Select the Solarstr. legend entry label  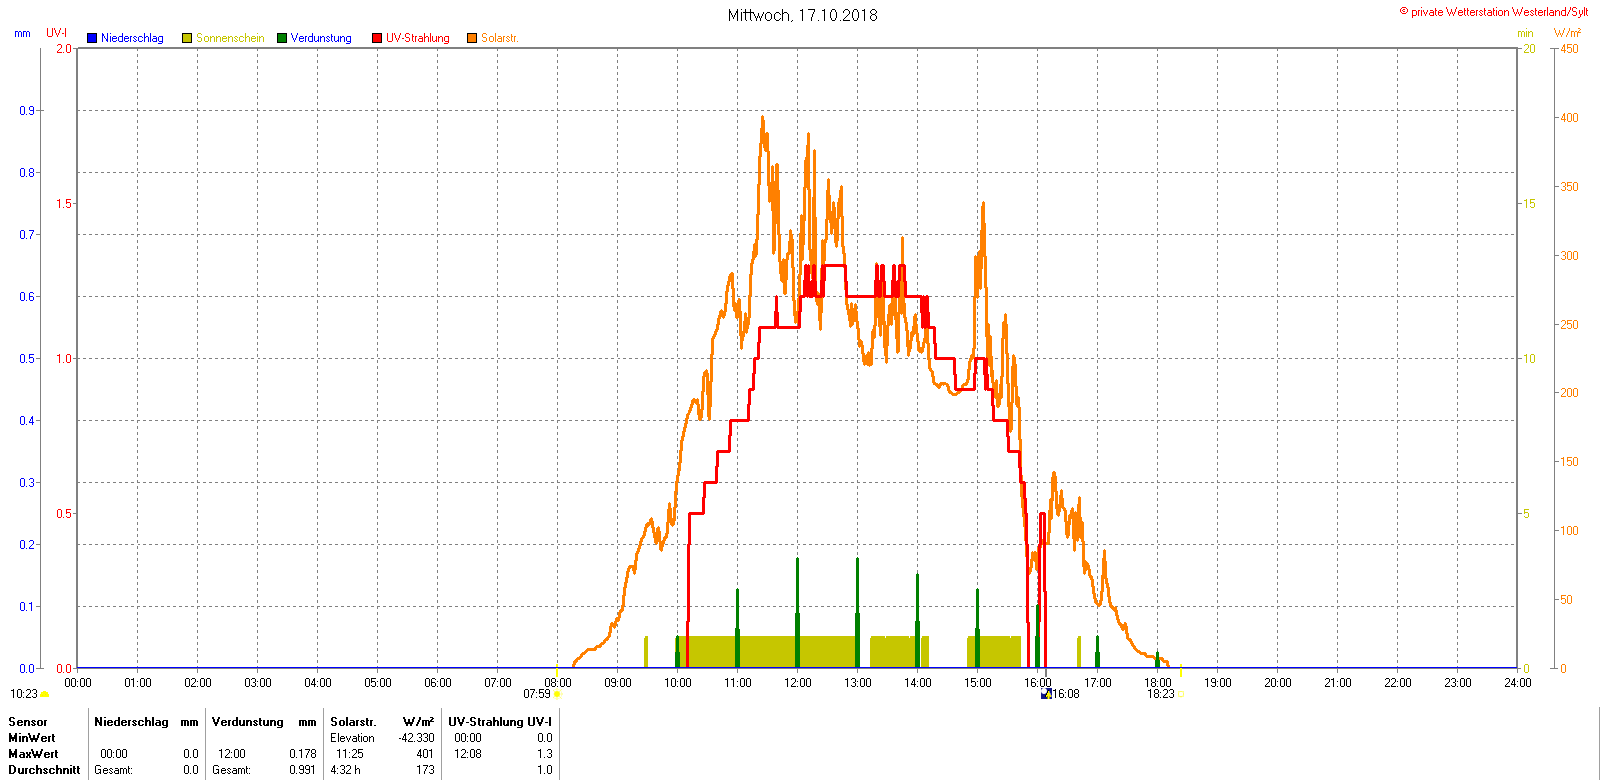(x=500, y=38)
